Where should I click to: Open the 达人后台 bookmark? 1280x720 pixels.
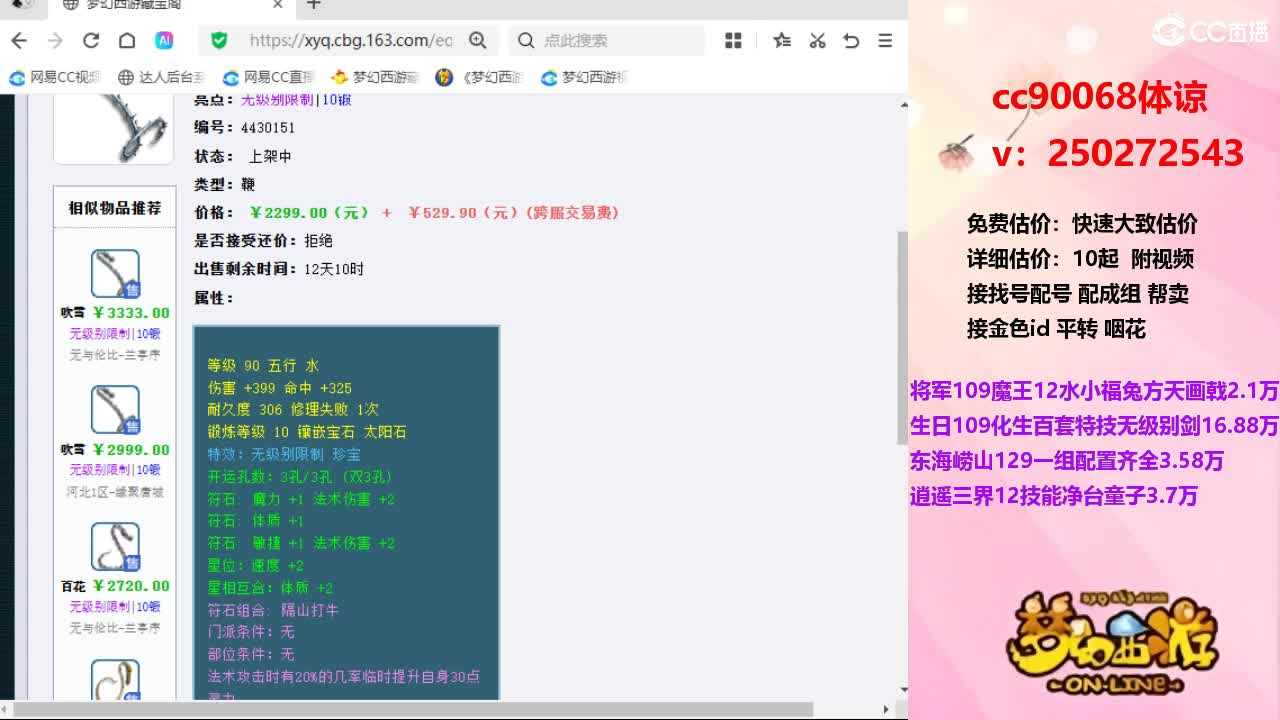coord(162,77)
